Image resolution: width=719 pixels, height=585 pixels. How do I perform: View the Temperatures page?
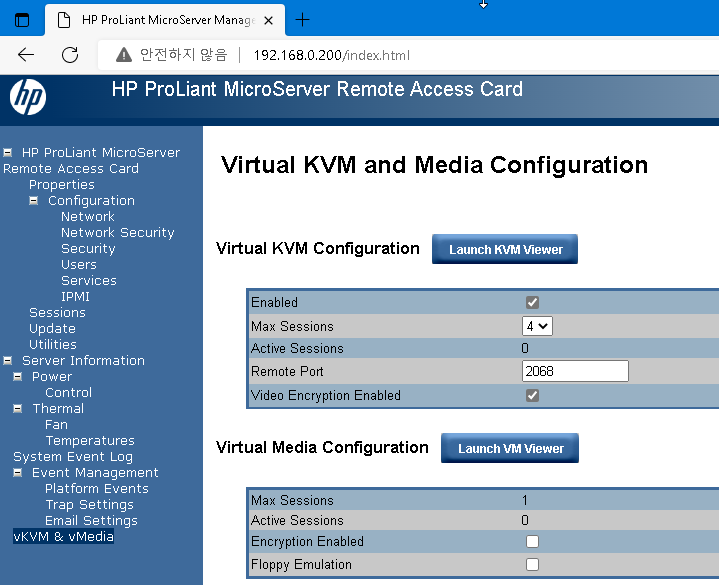[90, 441]
